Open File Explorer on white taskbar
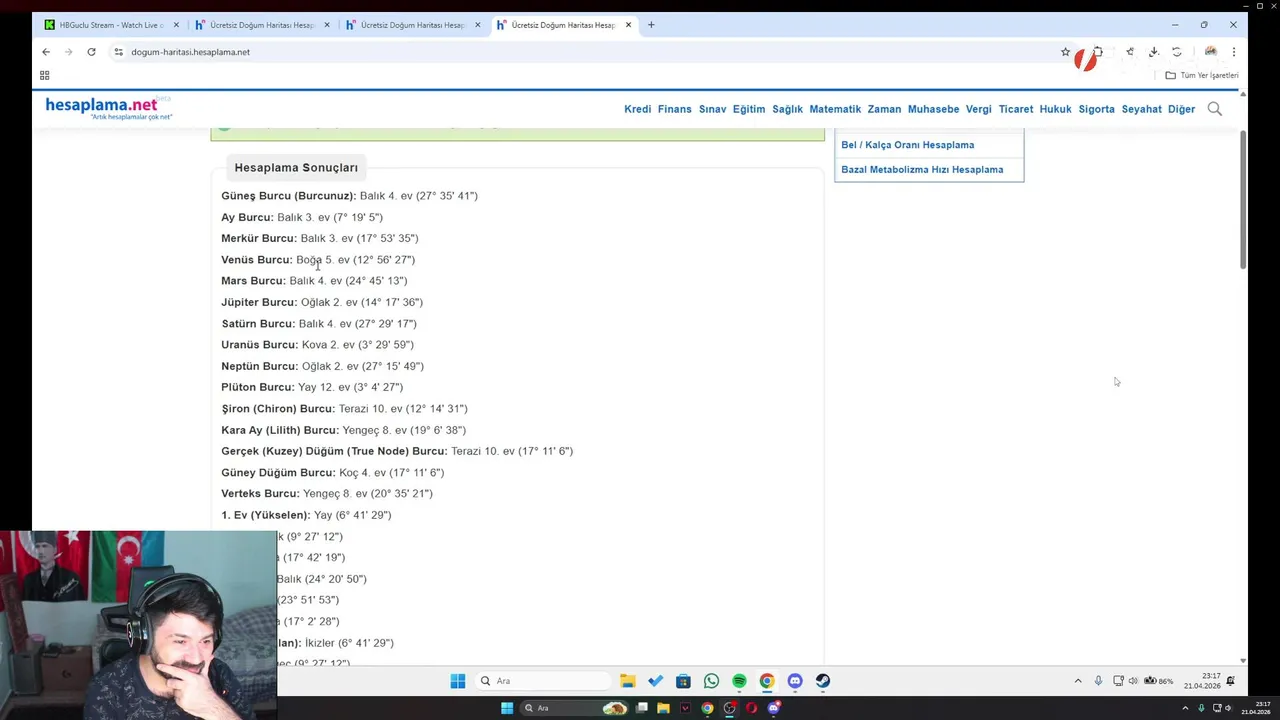The image size is (1280, 720). 627,681
